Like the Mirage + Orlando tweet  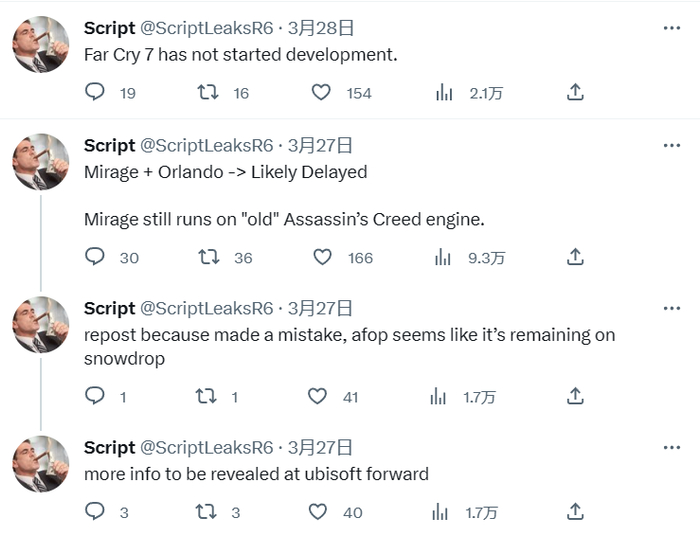click(x=322, y=257)
